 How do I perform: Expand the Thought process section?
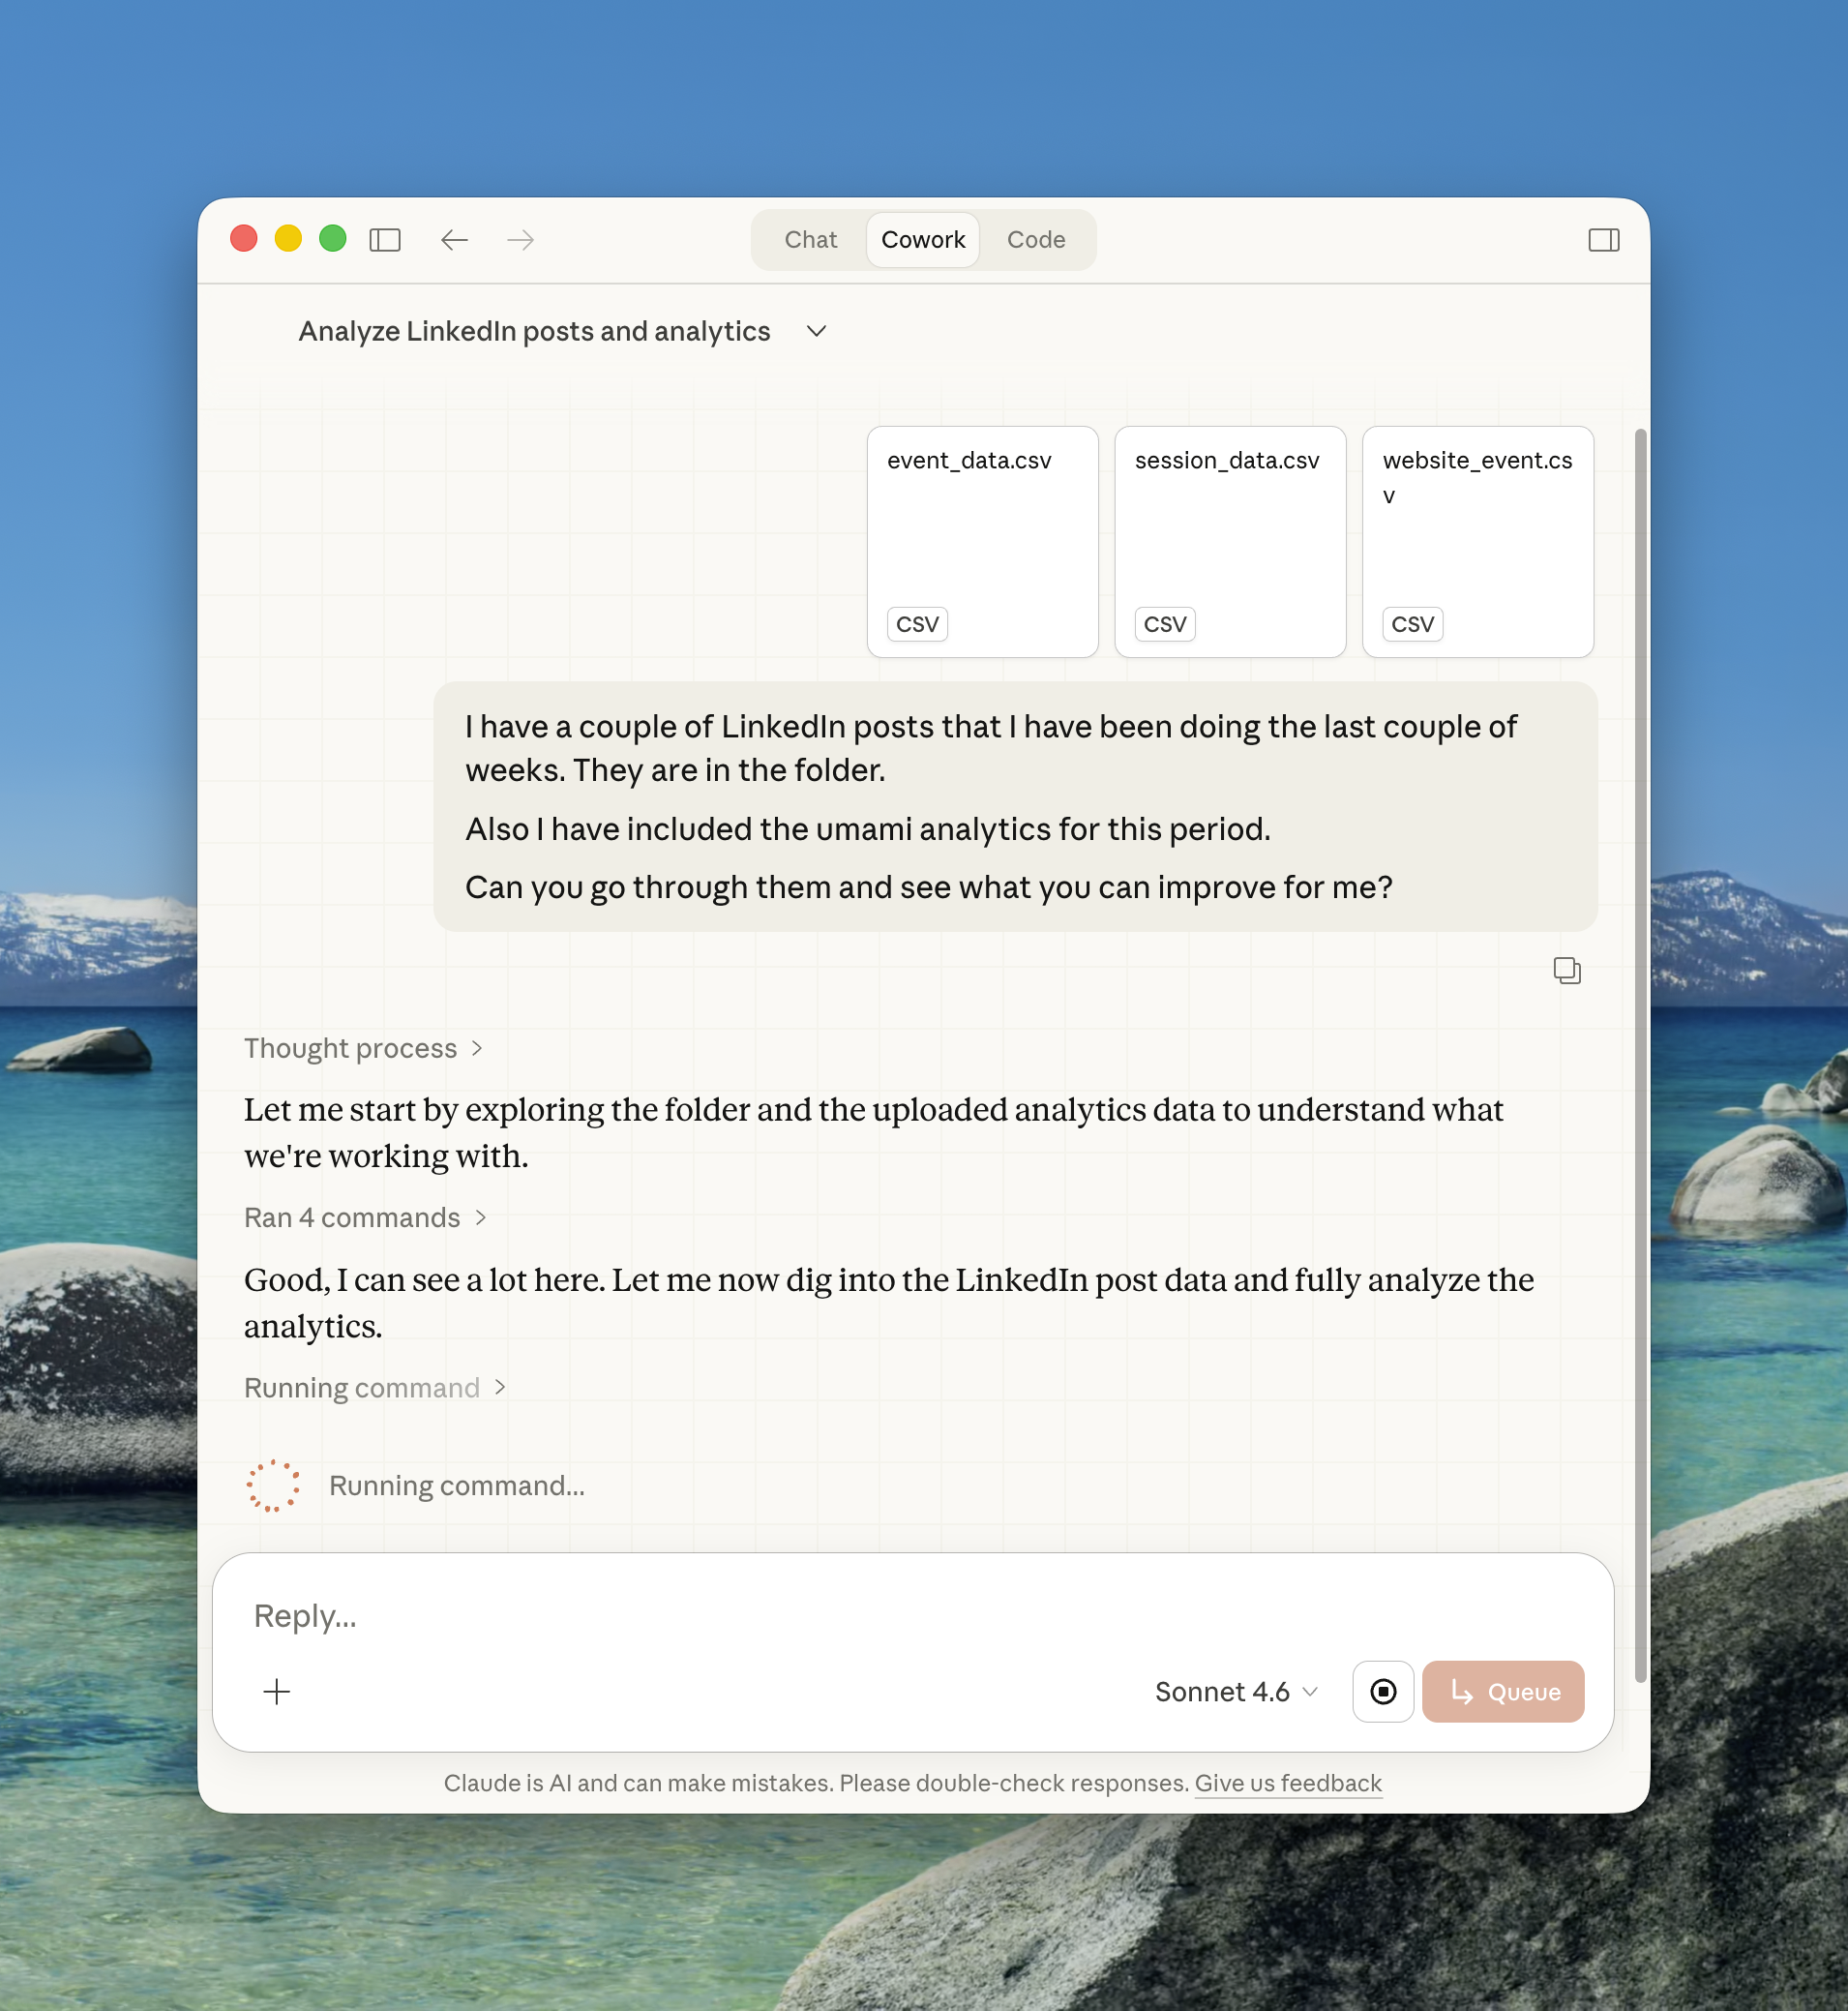364,1048
